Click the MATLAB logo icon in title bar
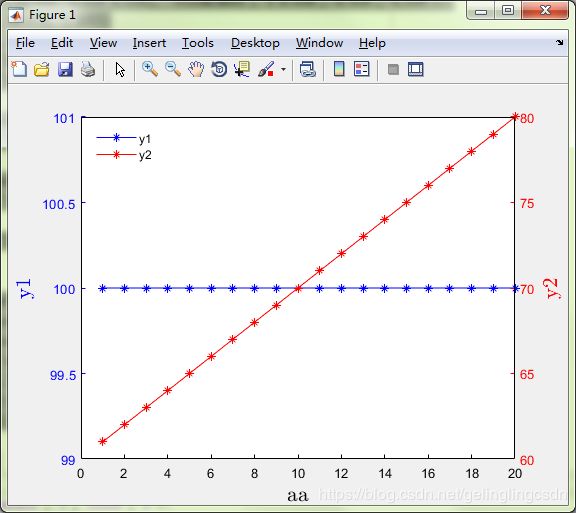This screenshot has width=576, height=513. [x=16, y=15]
